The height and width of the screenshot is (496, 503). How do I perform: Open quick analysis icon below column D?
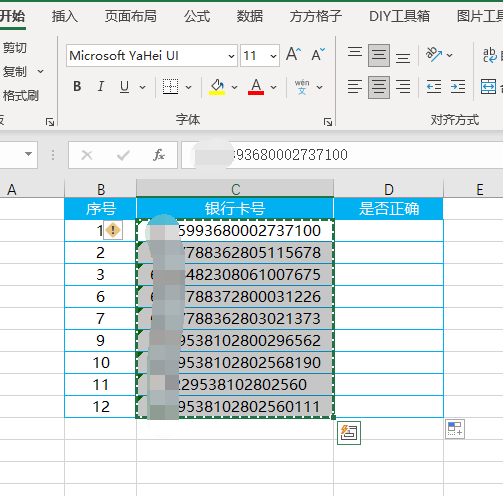455,429
